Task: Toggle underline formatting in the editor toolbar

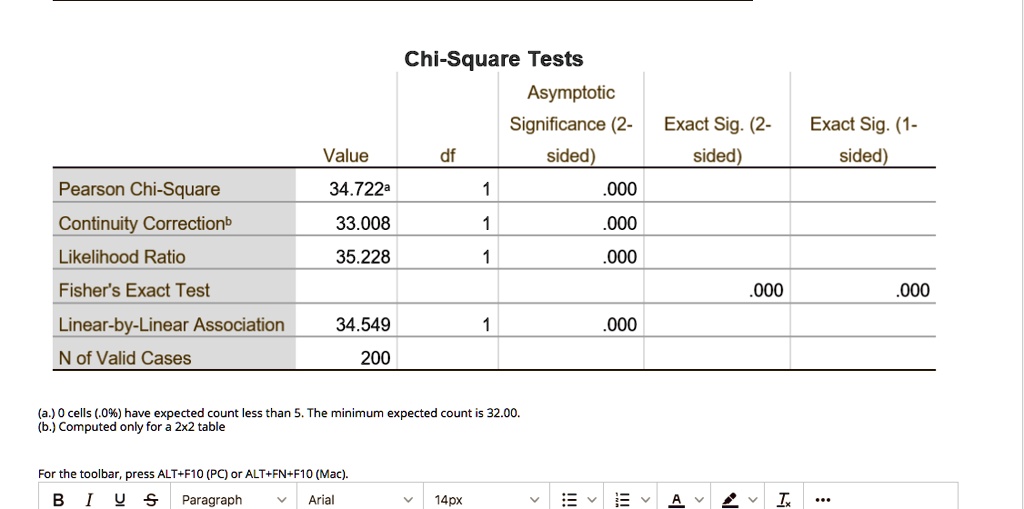Action: 120,500
